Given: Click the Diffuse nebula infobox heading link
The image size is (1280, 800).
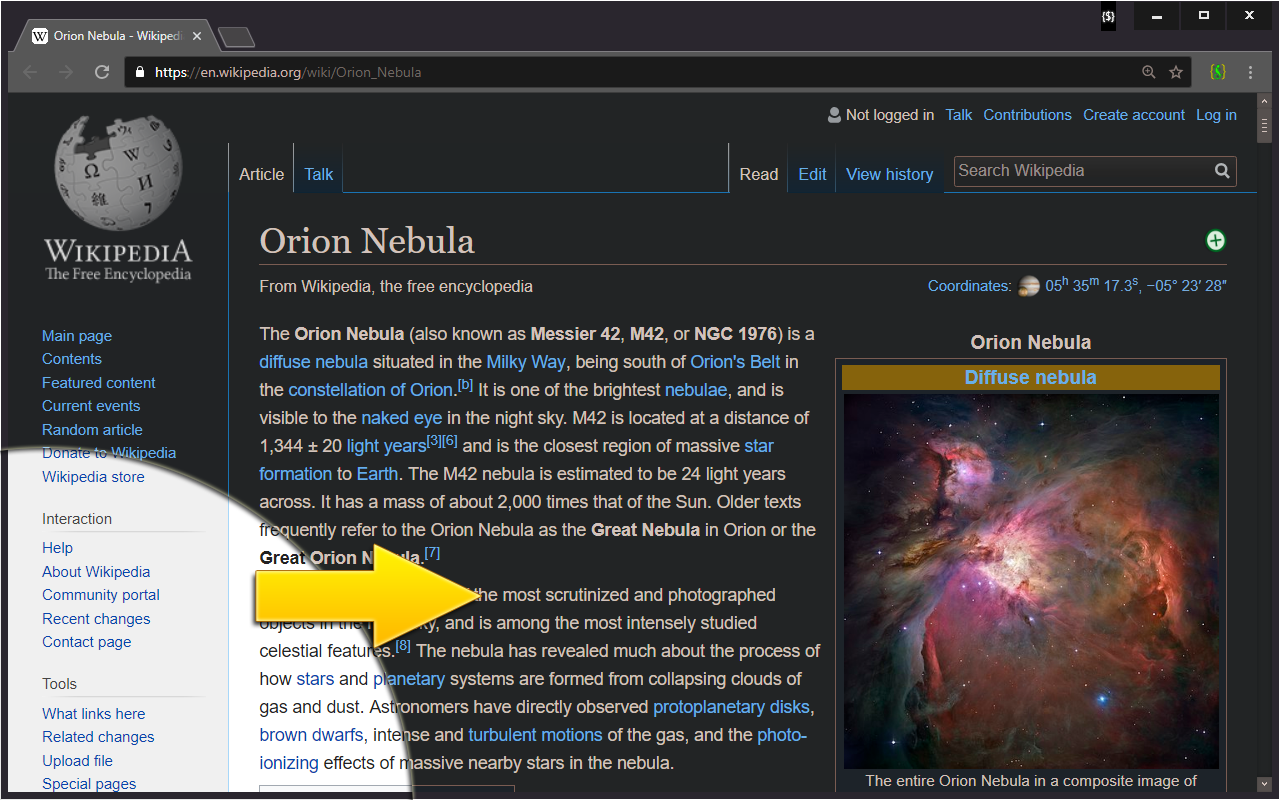Looking at the screenshot, I should (1030, 378).
